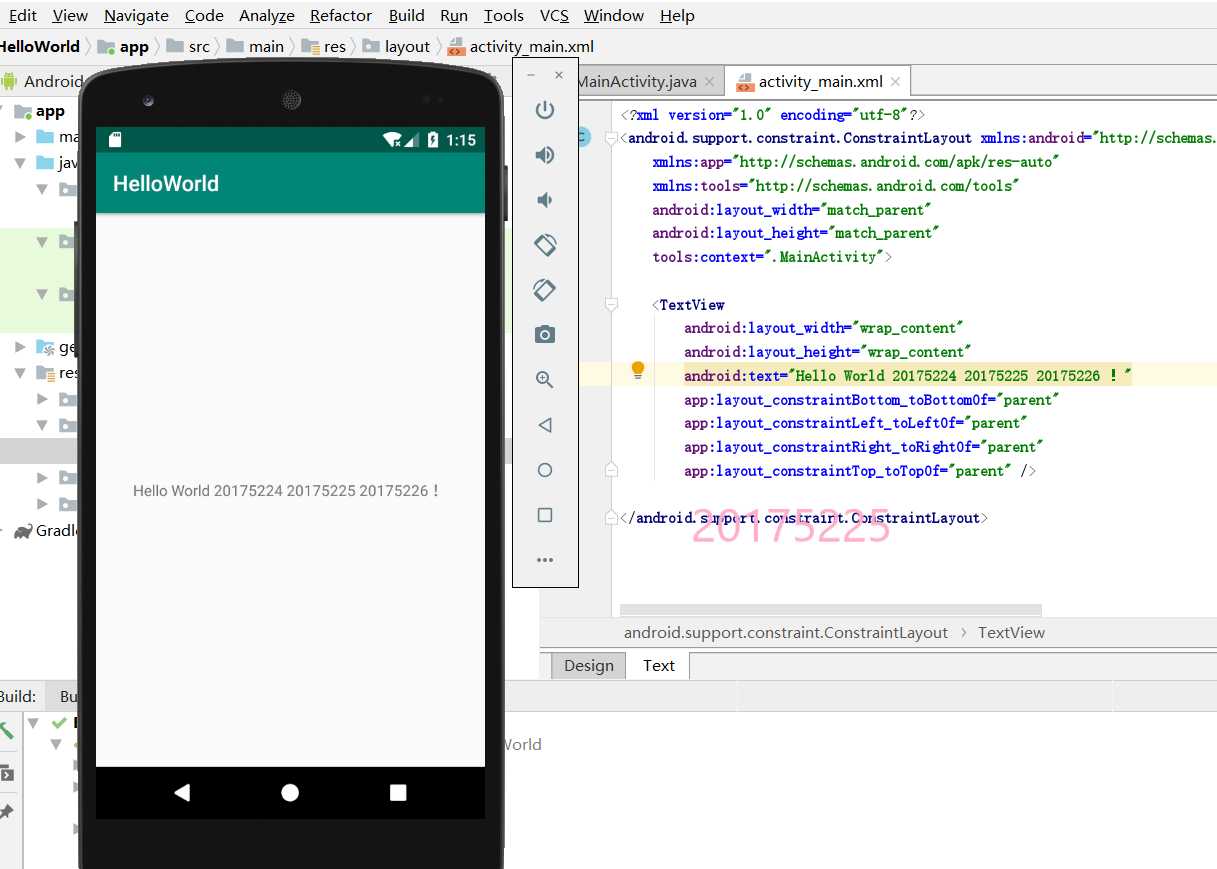
Task: Minimize the emulator toolbar with dash button
Action: [x=531, y=75]
